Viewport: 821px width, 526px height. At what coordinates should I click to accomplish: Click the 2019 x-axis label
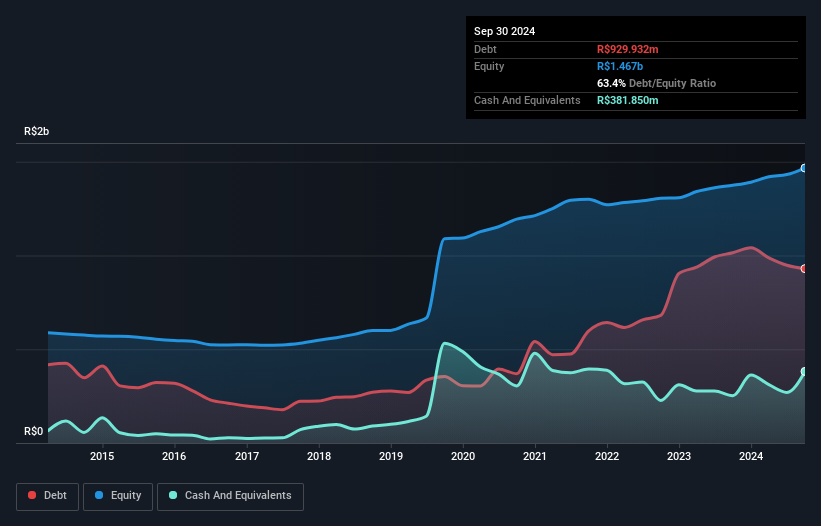click(x=391, y=456)
